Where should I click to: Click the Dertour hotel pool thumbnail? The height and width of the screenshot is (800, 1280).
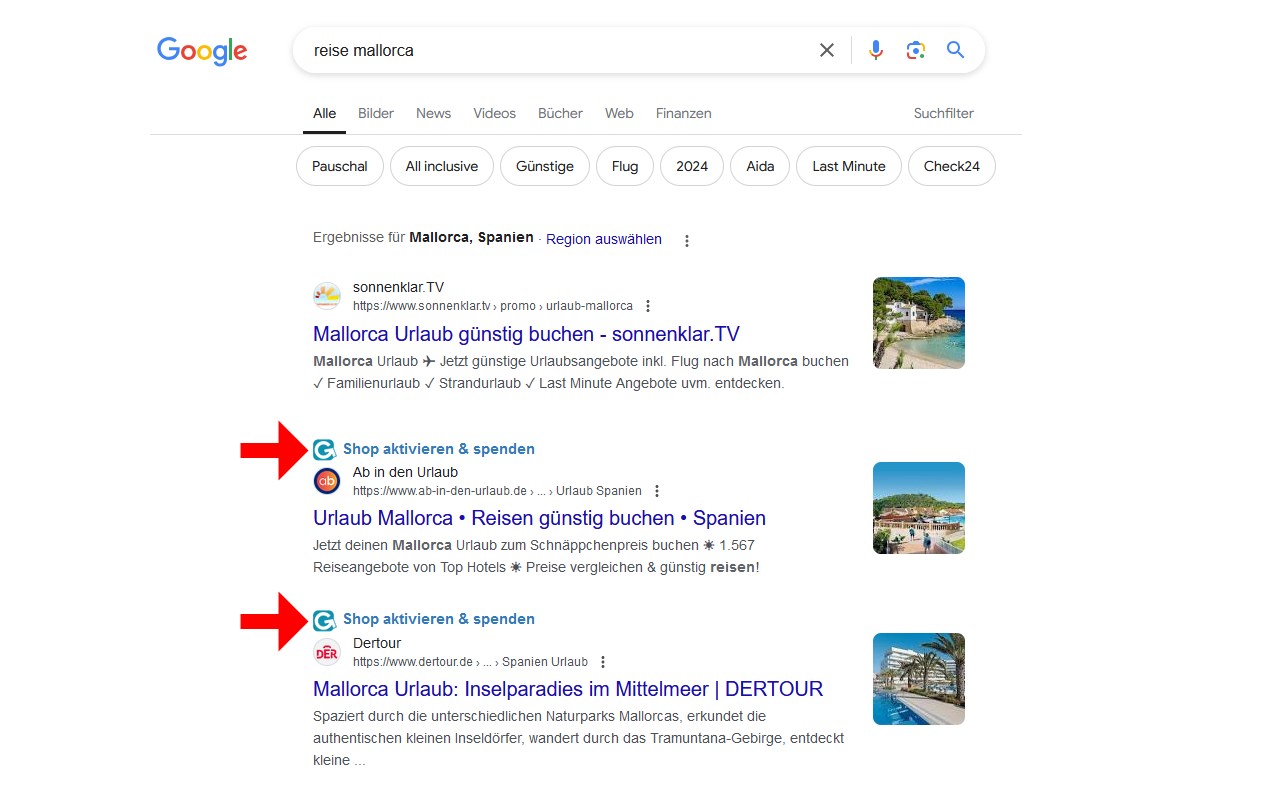[918, 678]
